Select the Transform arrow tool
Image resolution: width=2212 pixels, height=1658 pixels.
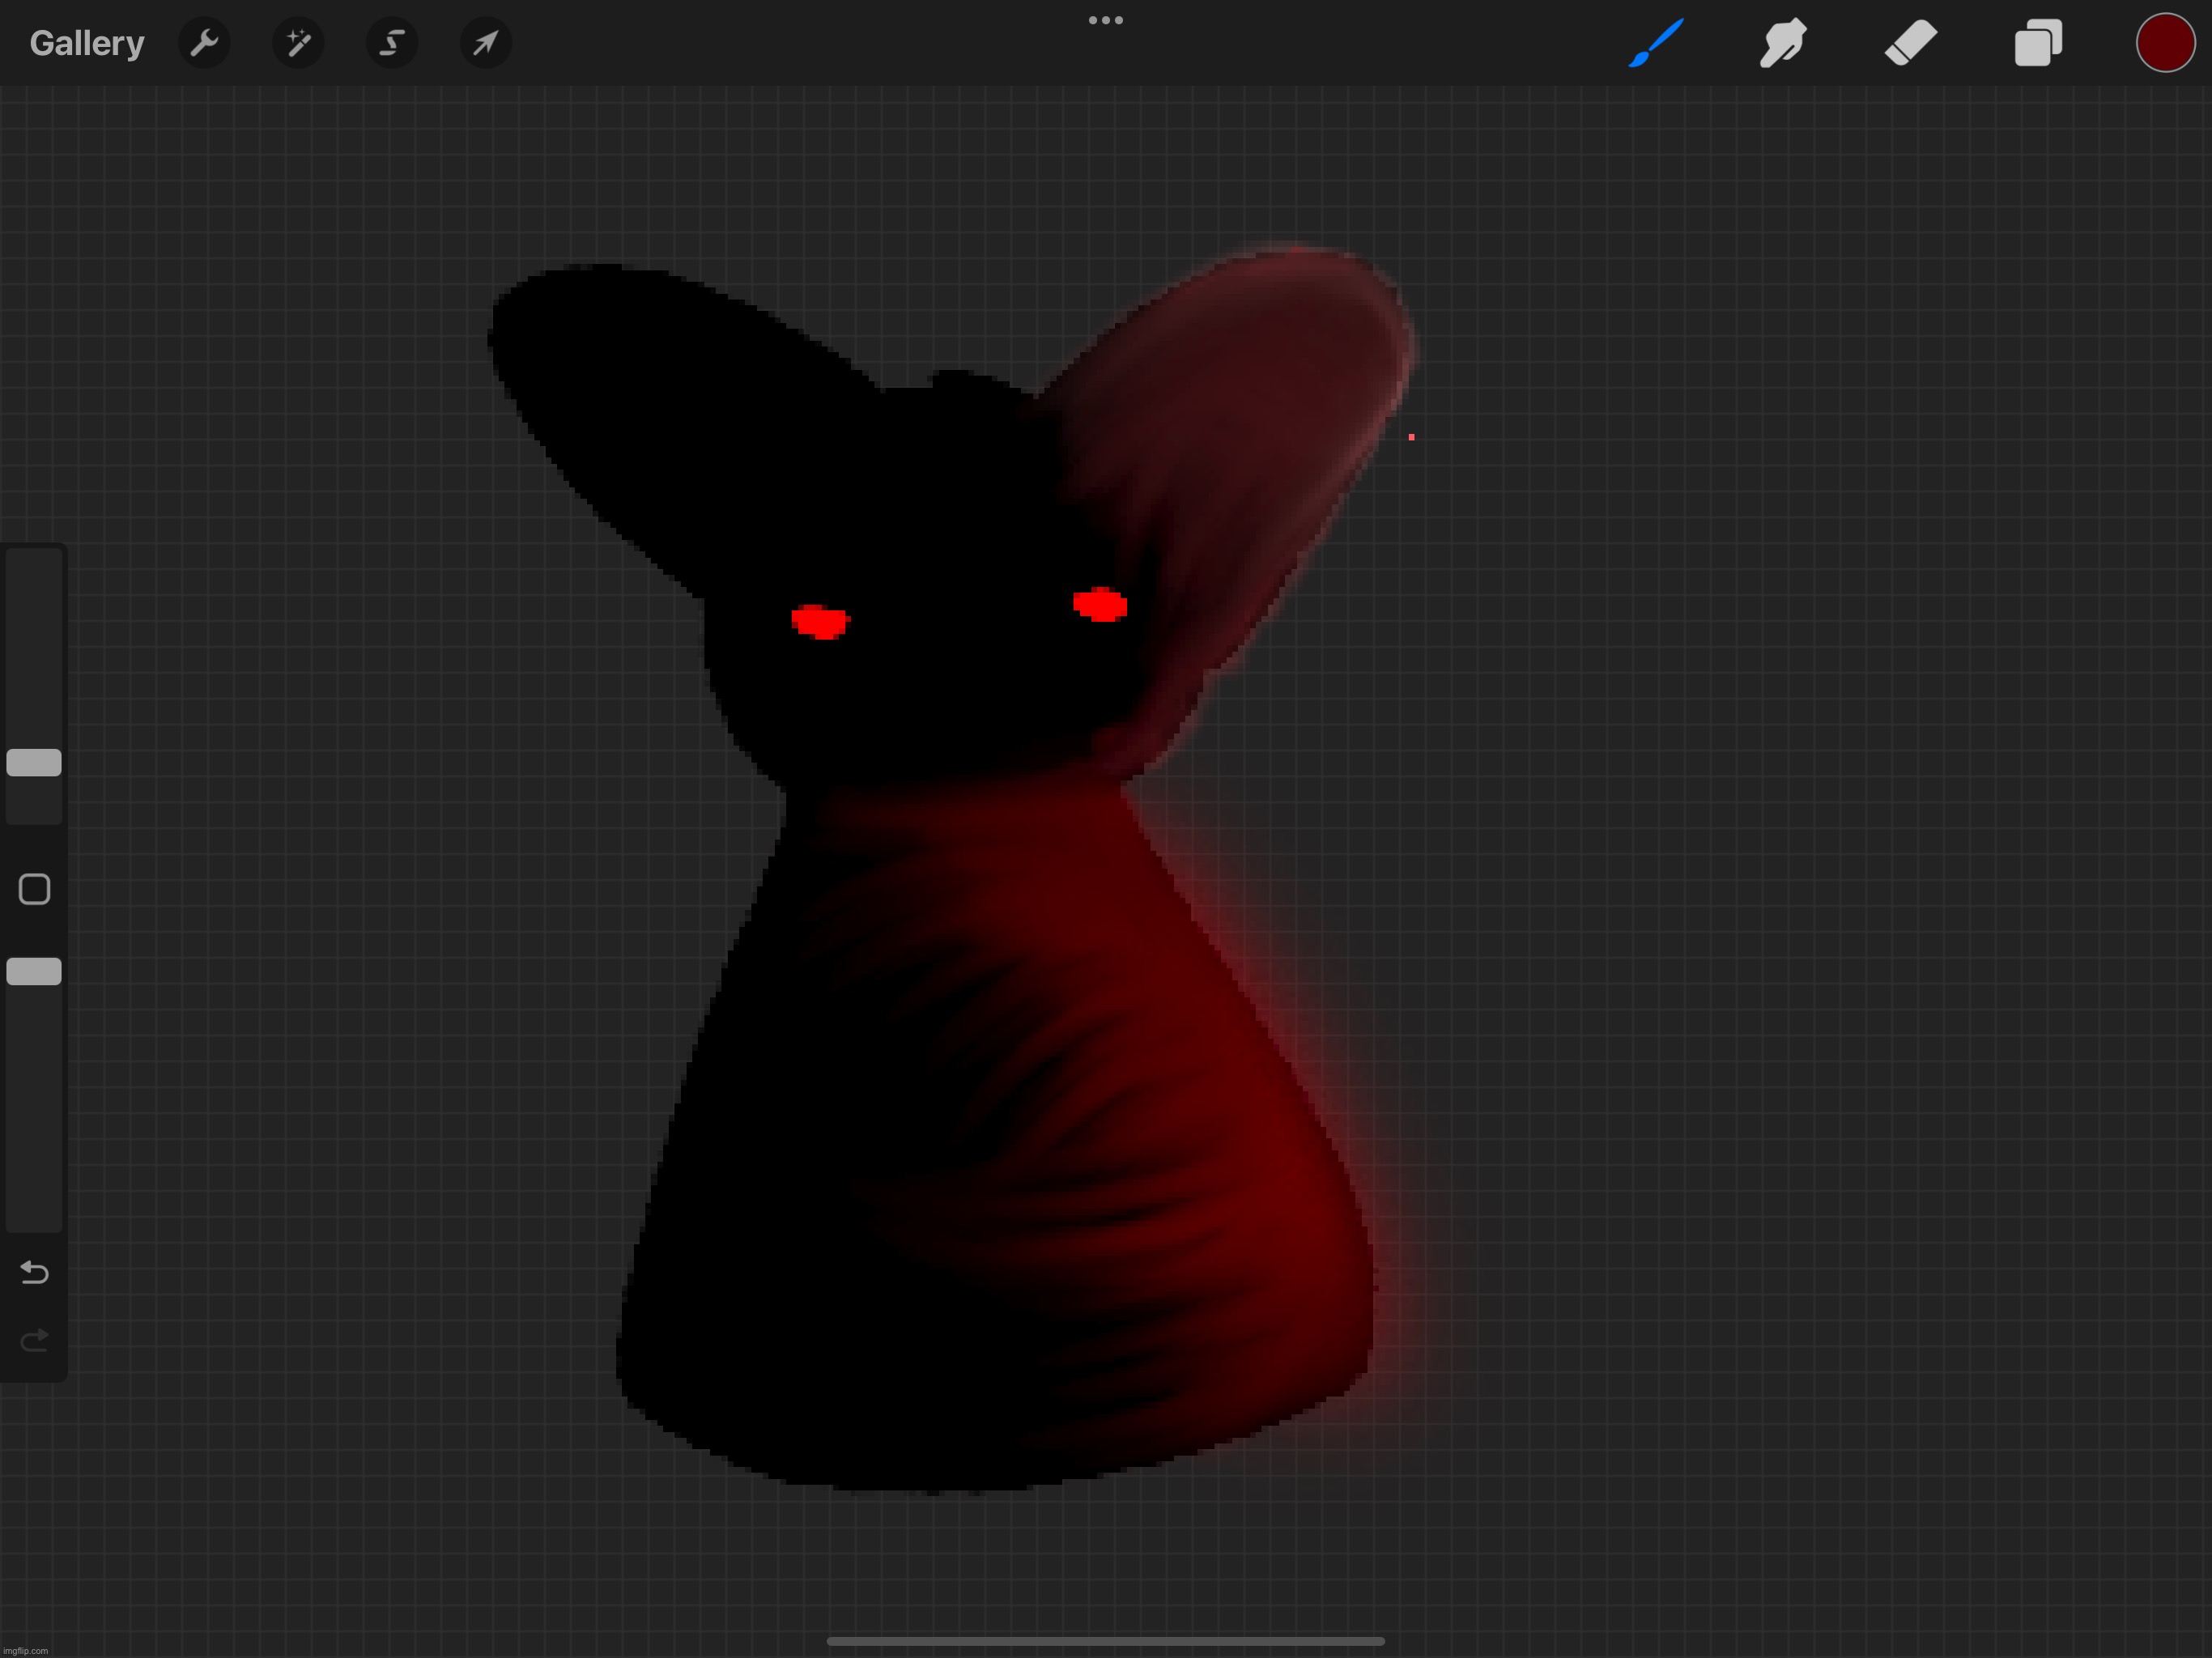tap(486, 43)
